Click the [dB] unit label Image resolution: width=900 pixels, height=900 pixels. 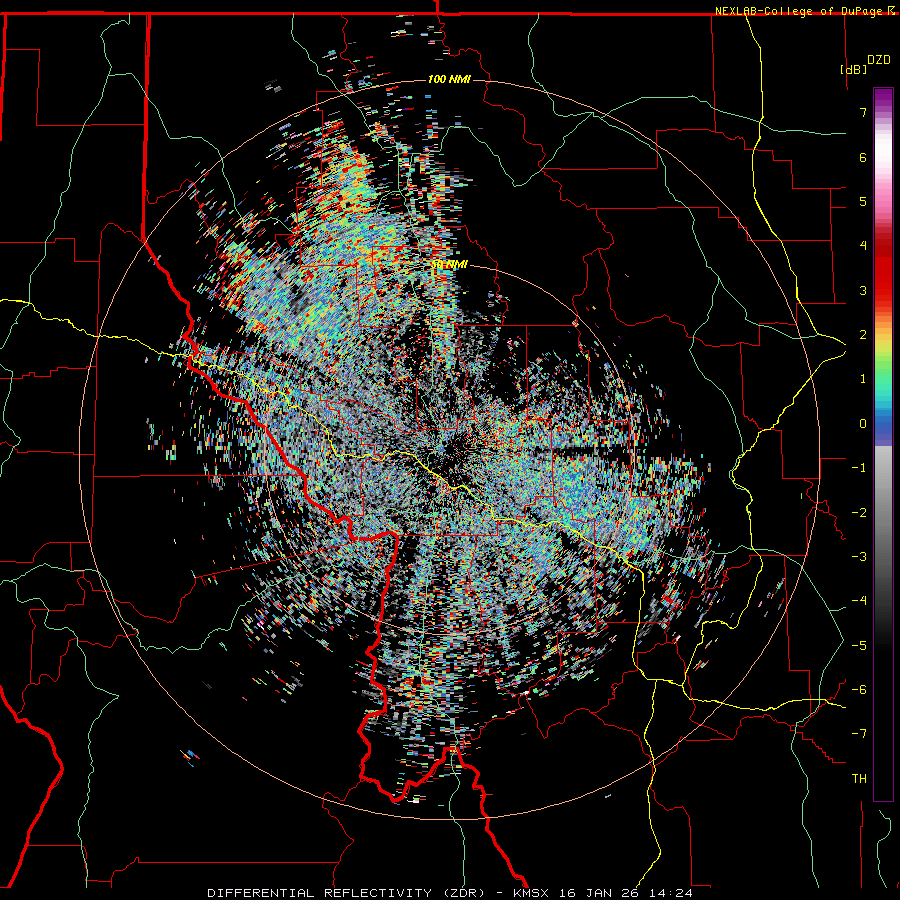click(853, 69)
